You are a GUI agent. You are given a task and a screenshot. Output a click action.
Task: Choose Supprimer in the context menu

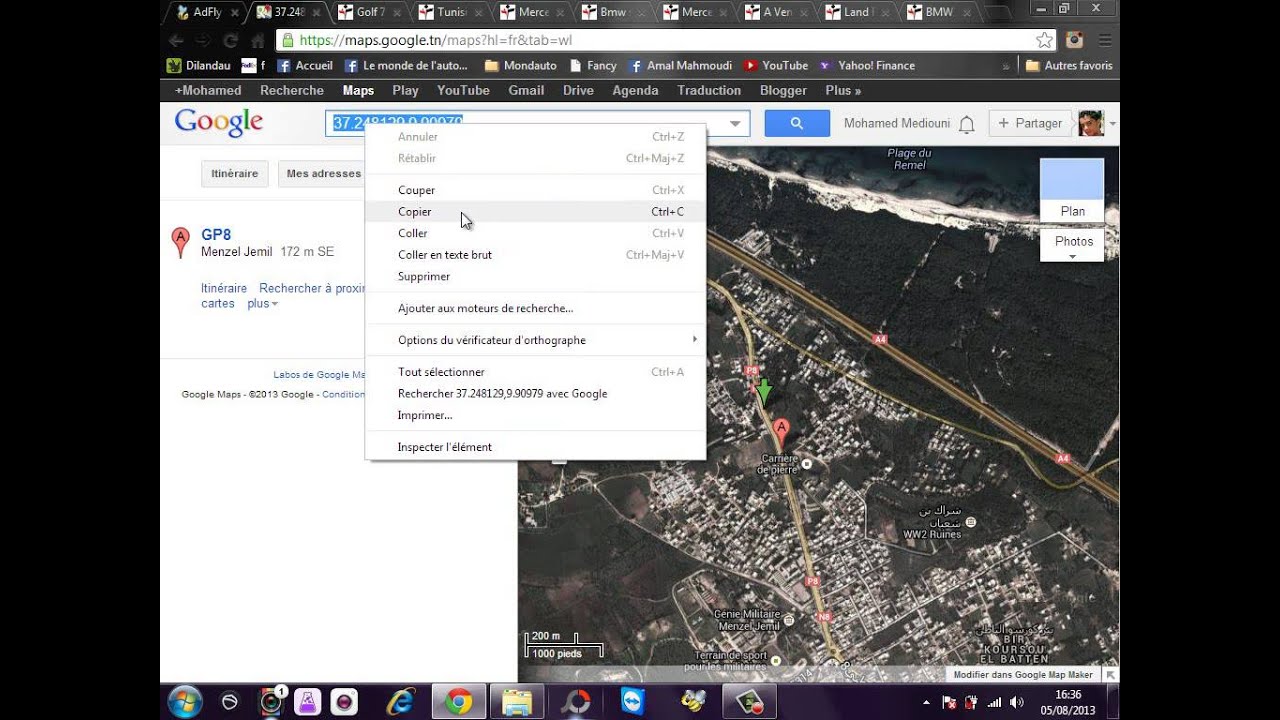tap(535, 276)
